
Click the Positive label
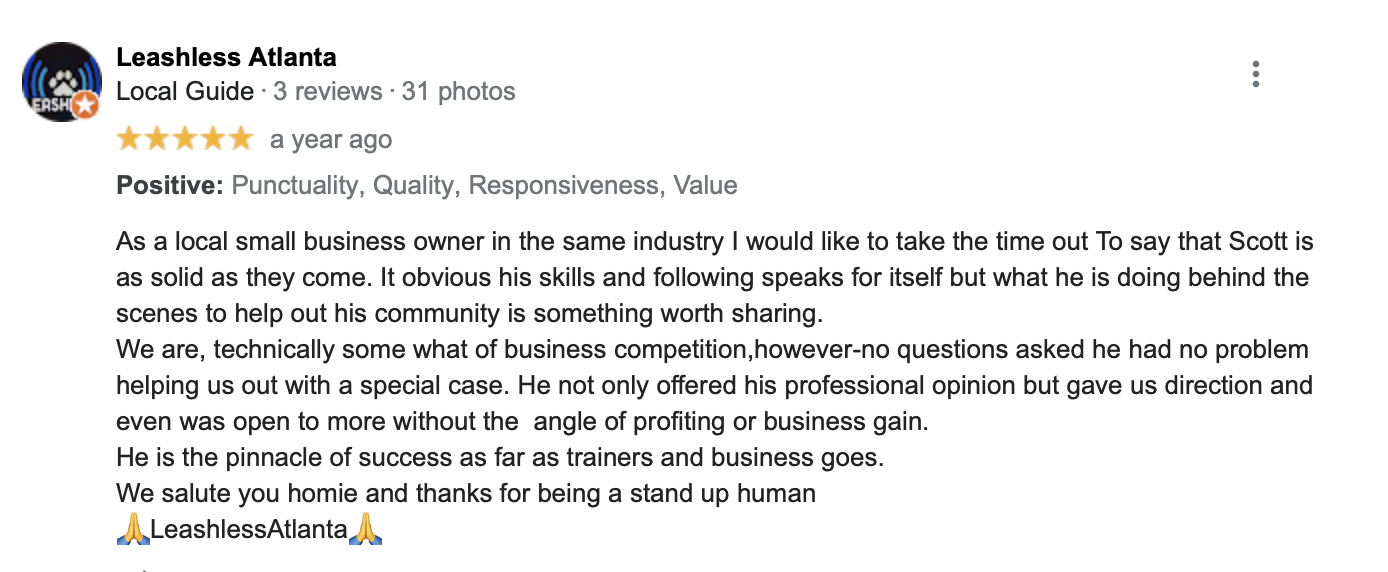point(170,185)
